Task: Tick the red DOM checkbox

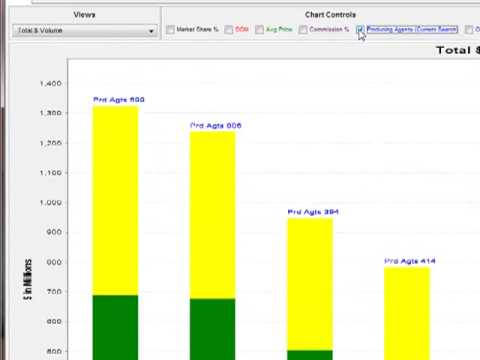Action: [x=229, y=30]
